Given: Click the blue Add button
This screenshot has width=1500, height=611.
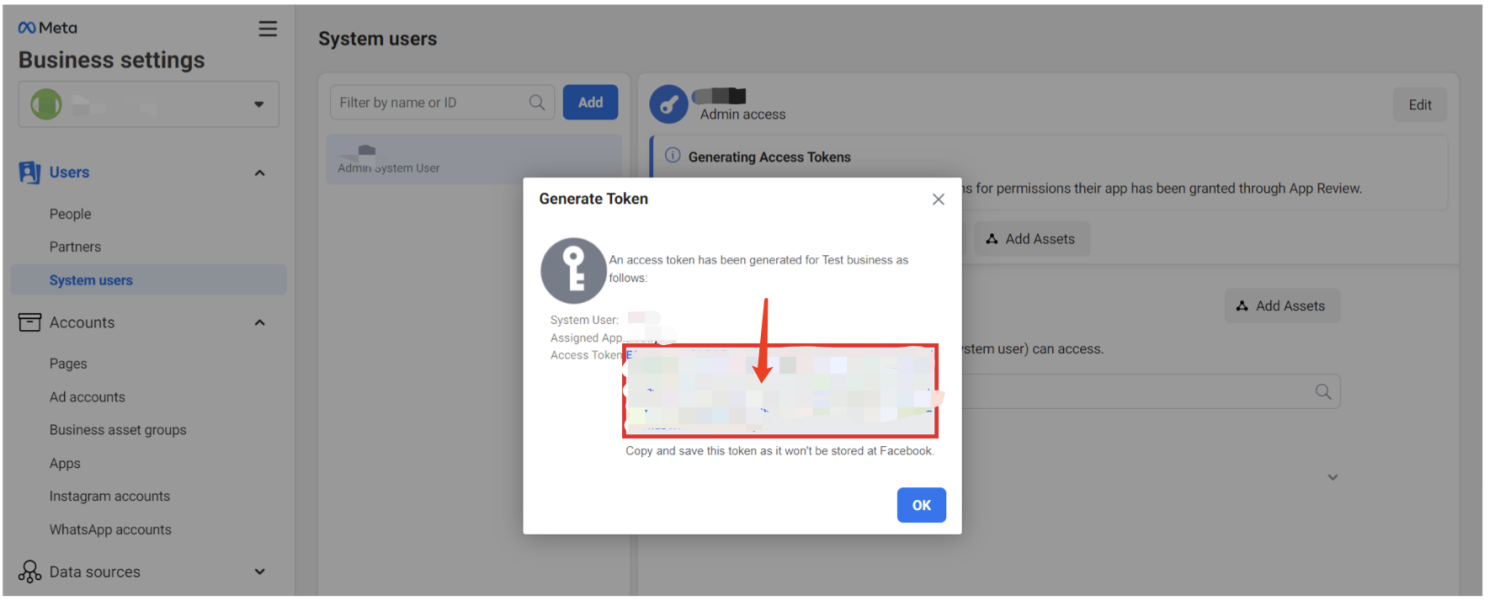Looking at the screenshot, I should [x=590, y=102].
